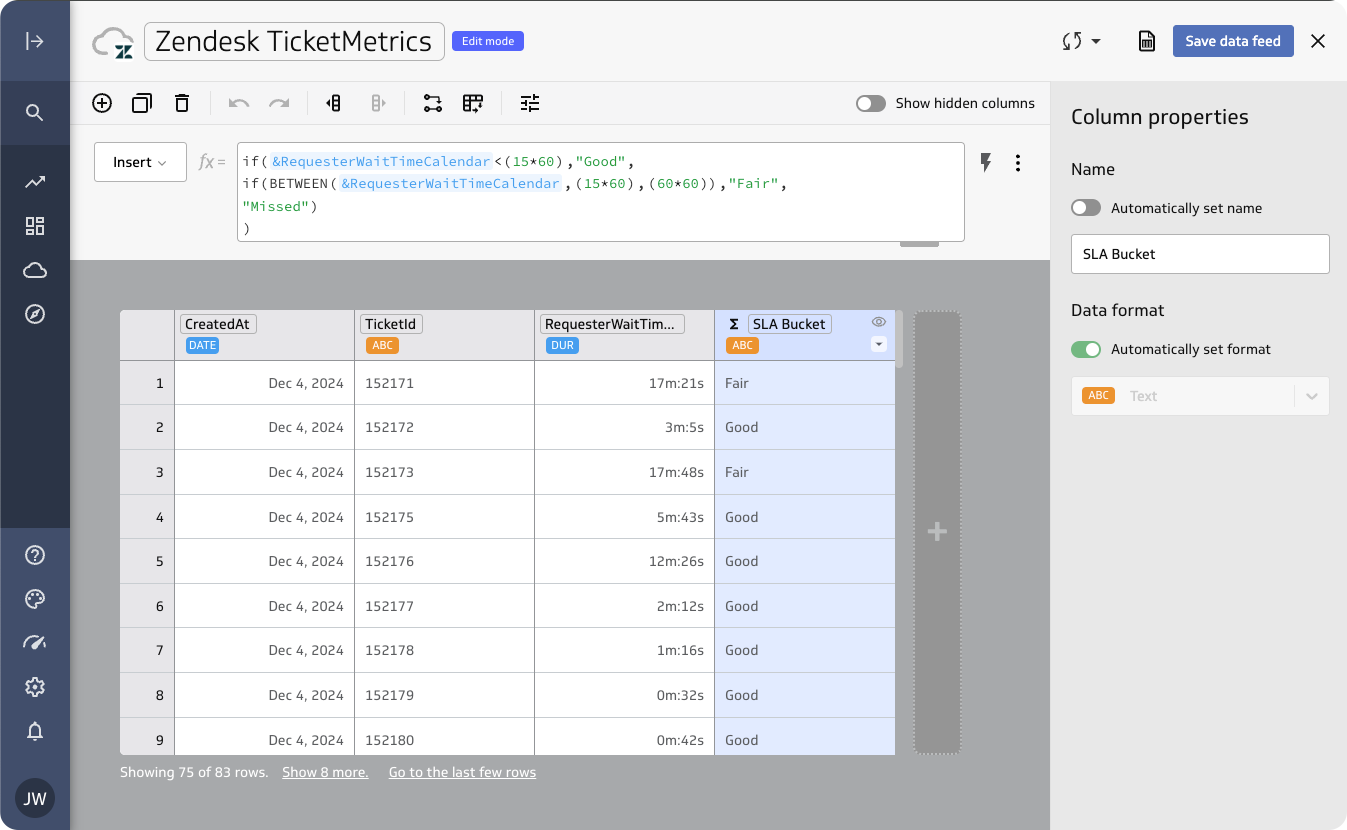Open the filter sliders icon in toolbar
Image resolution: width=1347 pixels, height=830 pixels.
[530, 103]
